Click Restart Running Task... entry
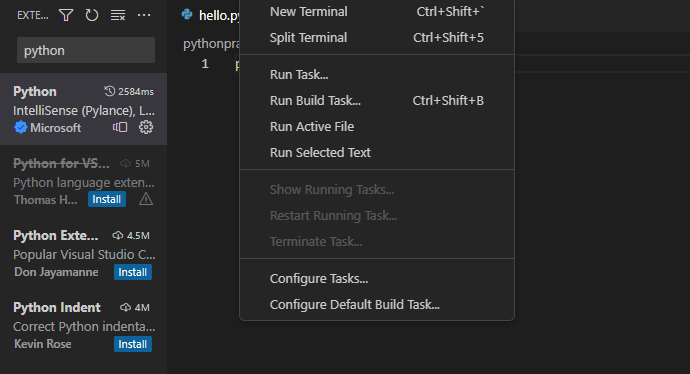 coord(377,216)
